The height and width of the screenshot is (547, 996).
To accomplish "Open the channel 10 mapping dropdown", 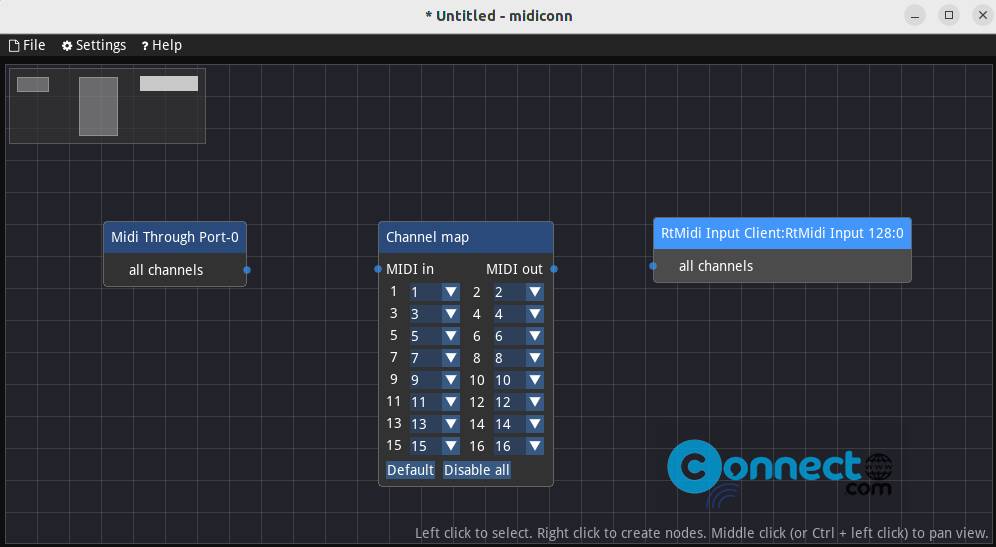I will point(519,380).
